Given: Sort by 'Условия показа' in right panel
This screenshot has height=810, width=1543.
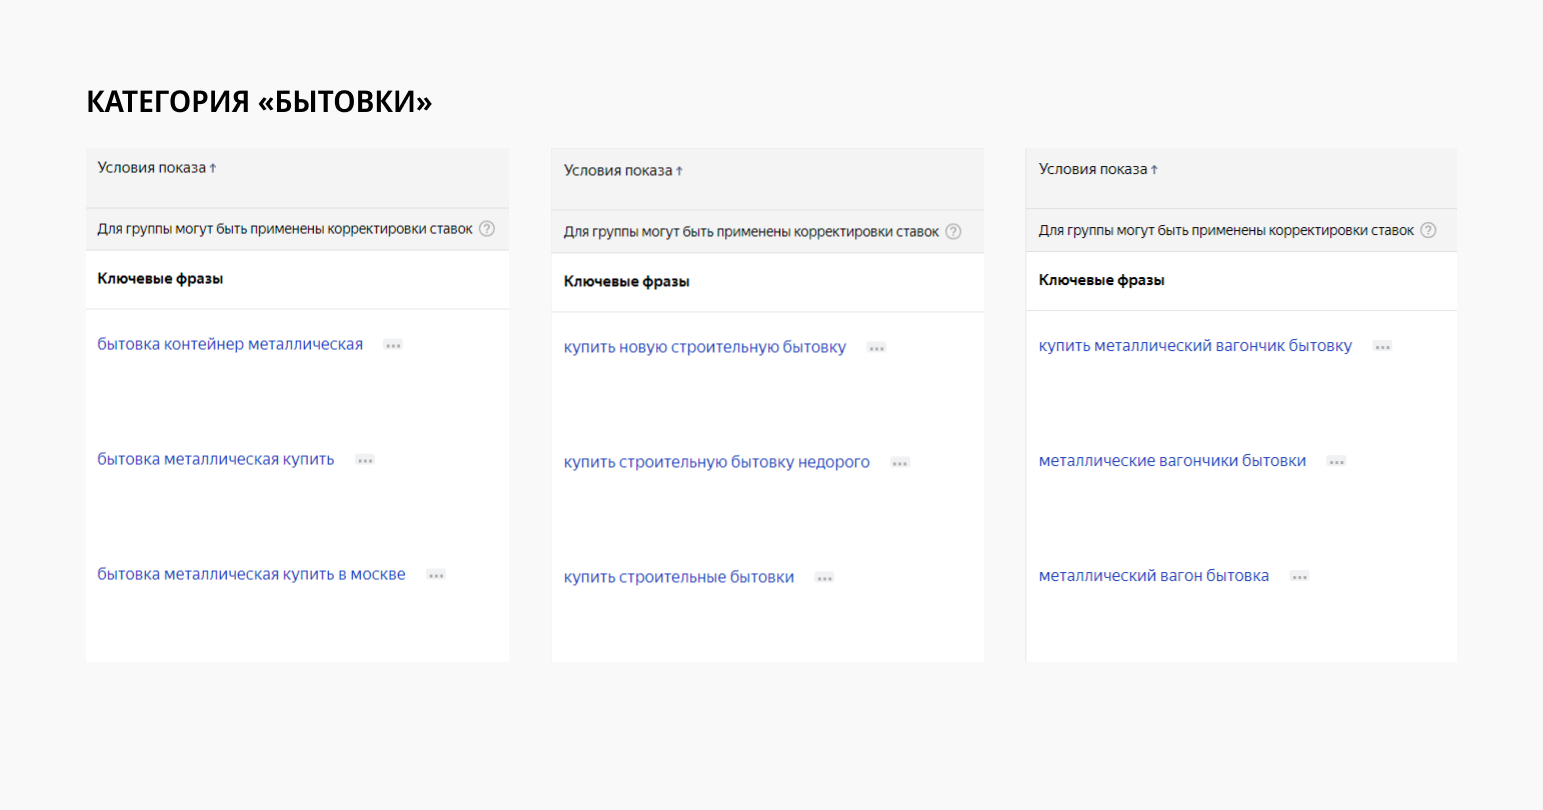Looking at the screenshot, I should click(x=1098, y=170).
